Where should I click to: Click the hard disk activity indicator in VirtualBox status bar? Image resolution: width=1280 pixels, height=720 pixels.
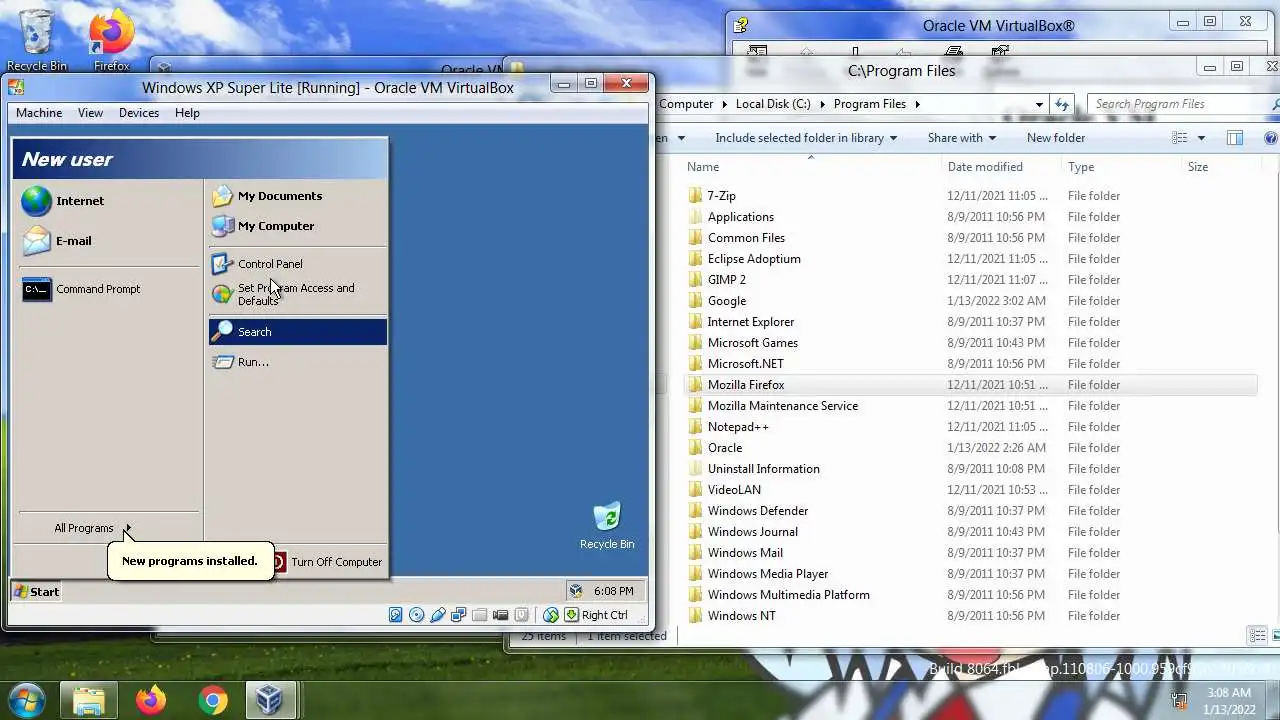point(396,615)
